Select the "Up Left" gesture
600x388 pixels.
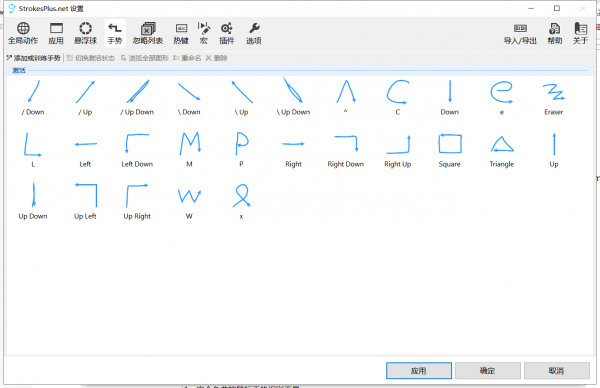[x=85, y=201]
